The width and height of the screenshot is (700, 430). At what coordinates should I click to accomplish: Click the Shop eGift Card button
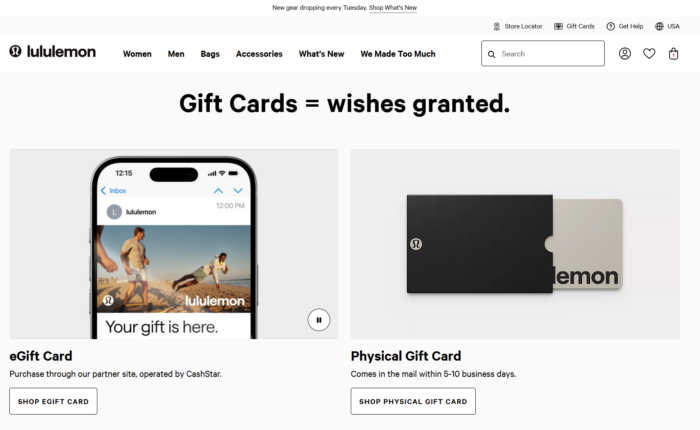[53, 401]
